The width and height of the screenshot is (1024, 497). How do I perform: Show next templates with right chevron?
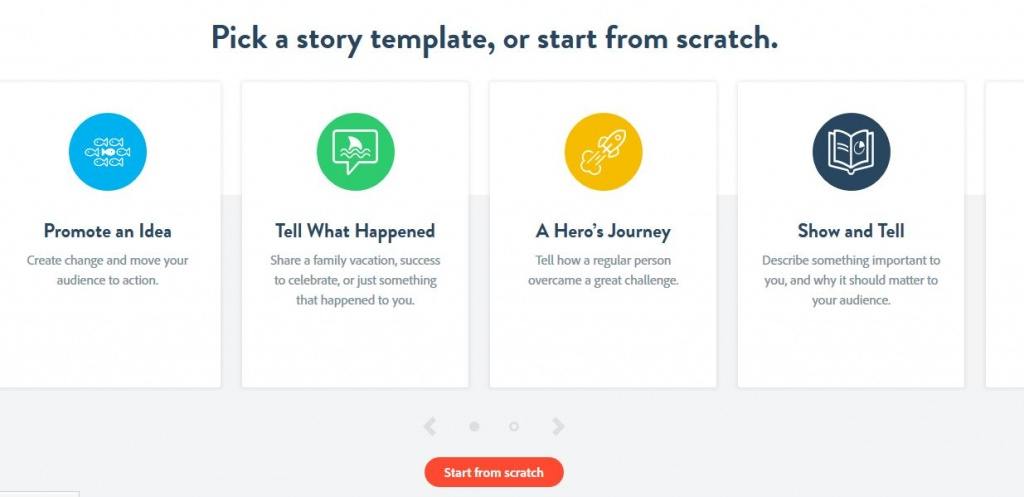558,426
